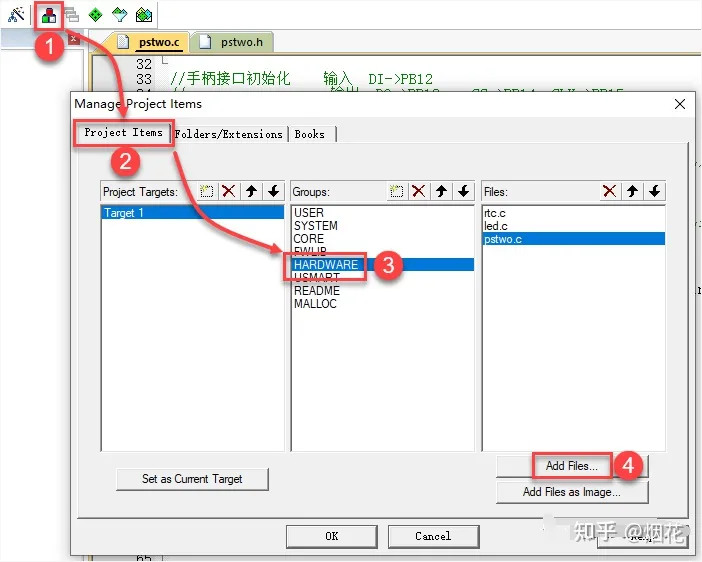Image resolution: width=702 pixels, height=562 pixels.
Task: Close the Manage Project Items dialog
Action: [680, 104]
